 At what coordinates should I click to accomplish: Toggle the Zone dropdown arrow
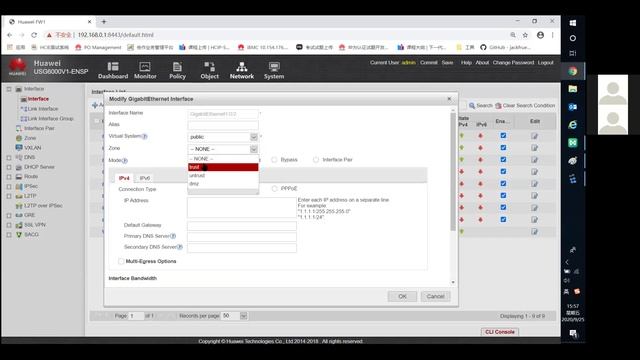pos(253,149)
